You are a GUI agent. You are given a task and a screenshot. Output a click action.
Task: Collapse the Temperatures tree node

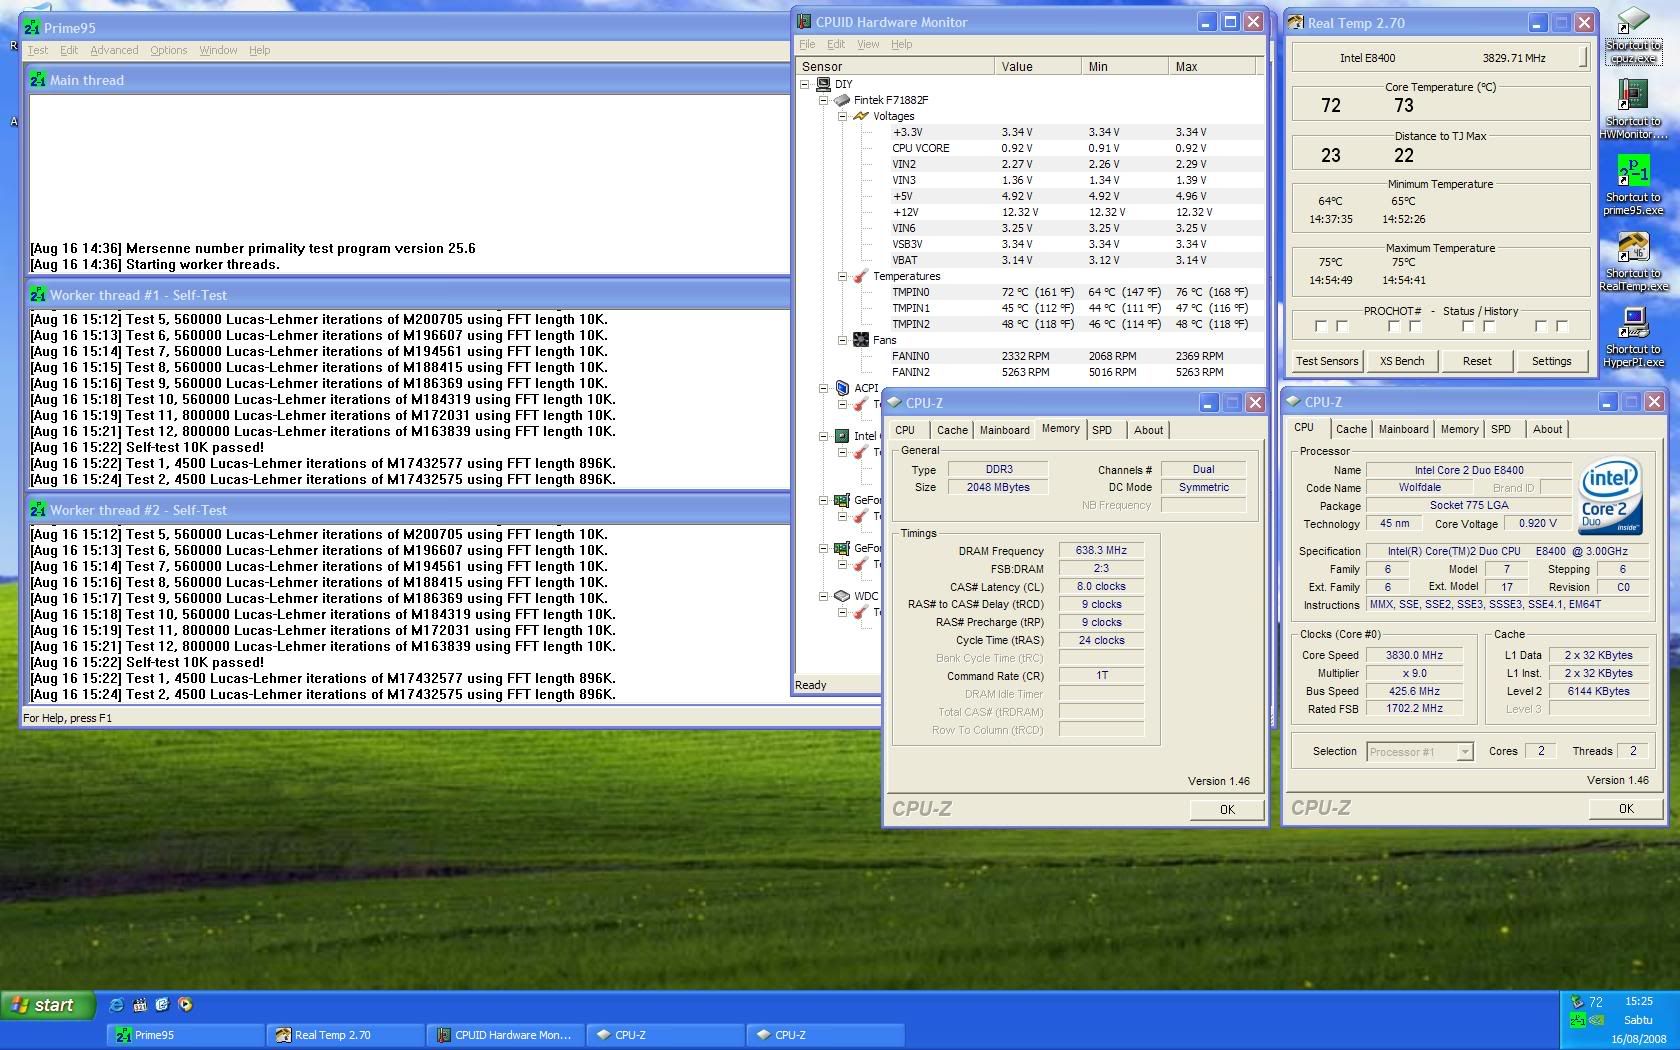tap(842, 276)
